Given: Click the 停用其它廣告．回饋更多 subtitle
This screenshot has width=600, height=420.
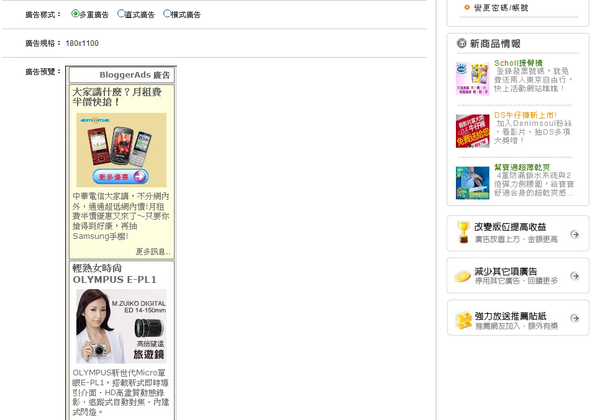Looking at the screenshot, I should pyautogui.click(x=516, y=281).
